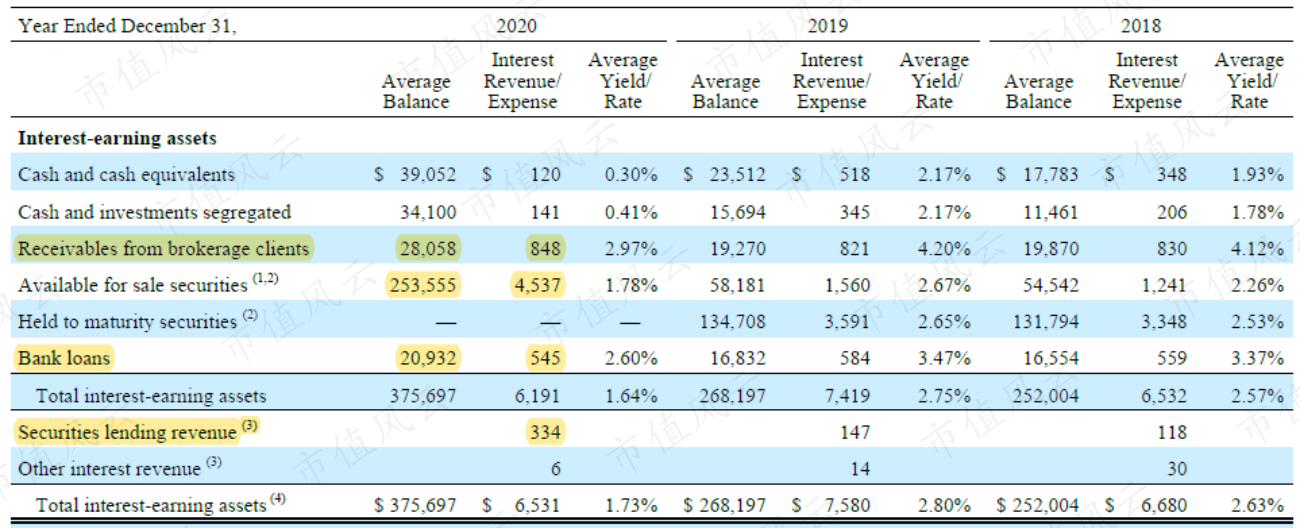1300x528 pixels.
Task: Click the highlighted 4,537 interest revenue value
Action: point(538,285)
